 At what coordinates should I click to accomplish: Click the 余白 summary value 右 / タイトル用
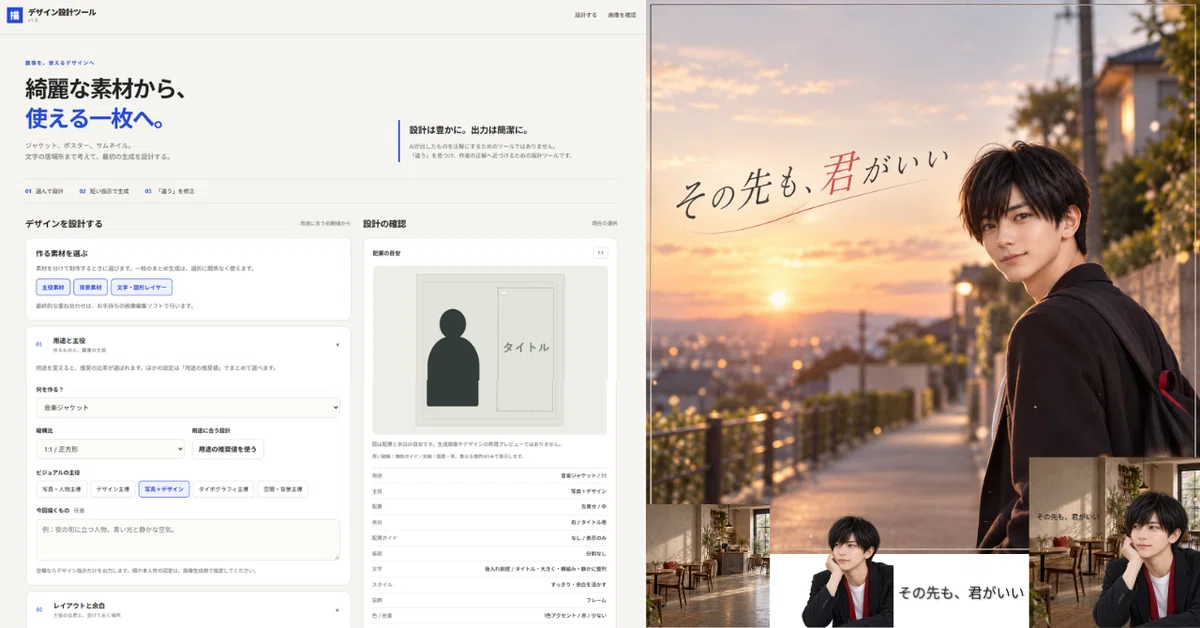point(588,522)
